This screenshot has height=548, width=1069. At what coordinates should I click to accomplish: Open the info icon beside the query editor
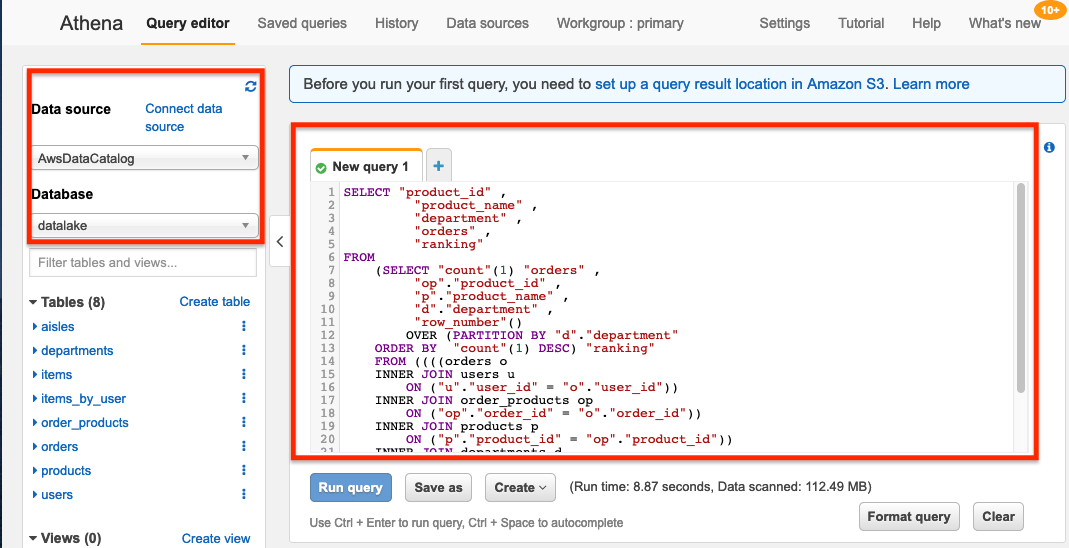1049,147
